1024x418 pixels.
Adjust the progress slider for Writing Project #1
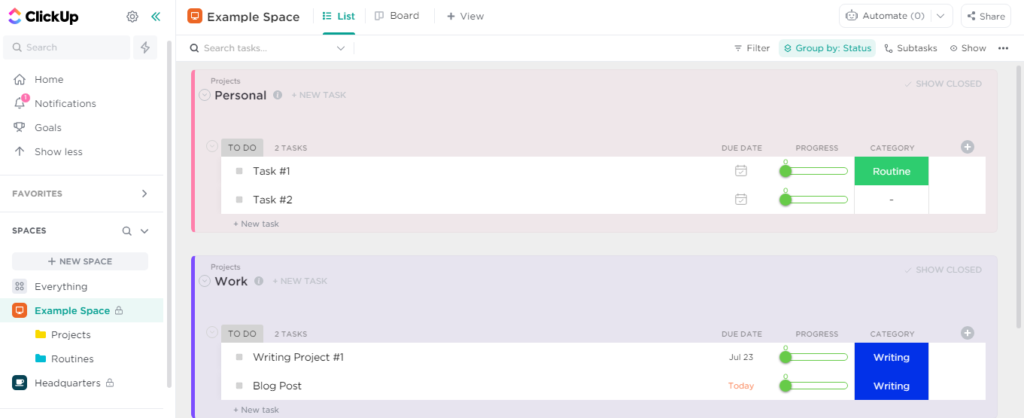[814, 357]
